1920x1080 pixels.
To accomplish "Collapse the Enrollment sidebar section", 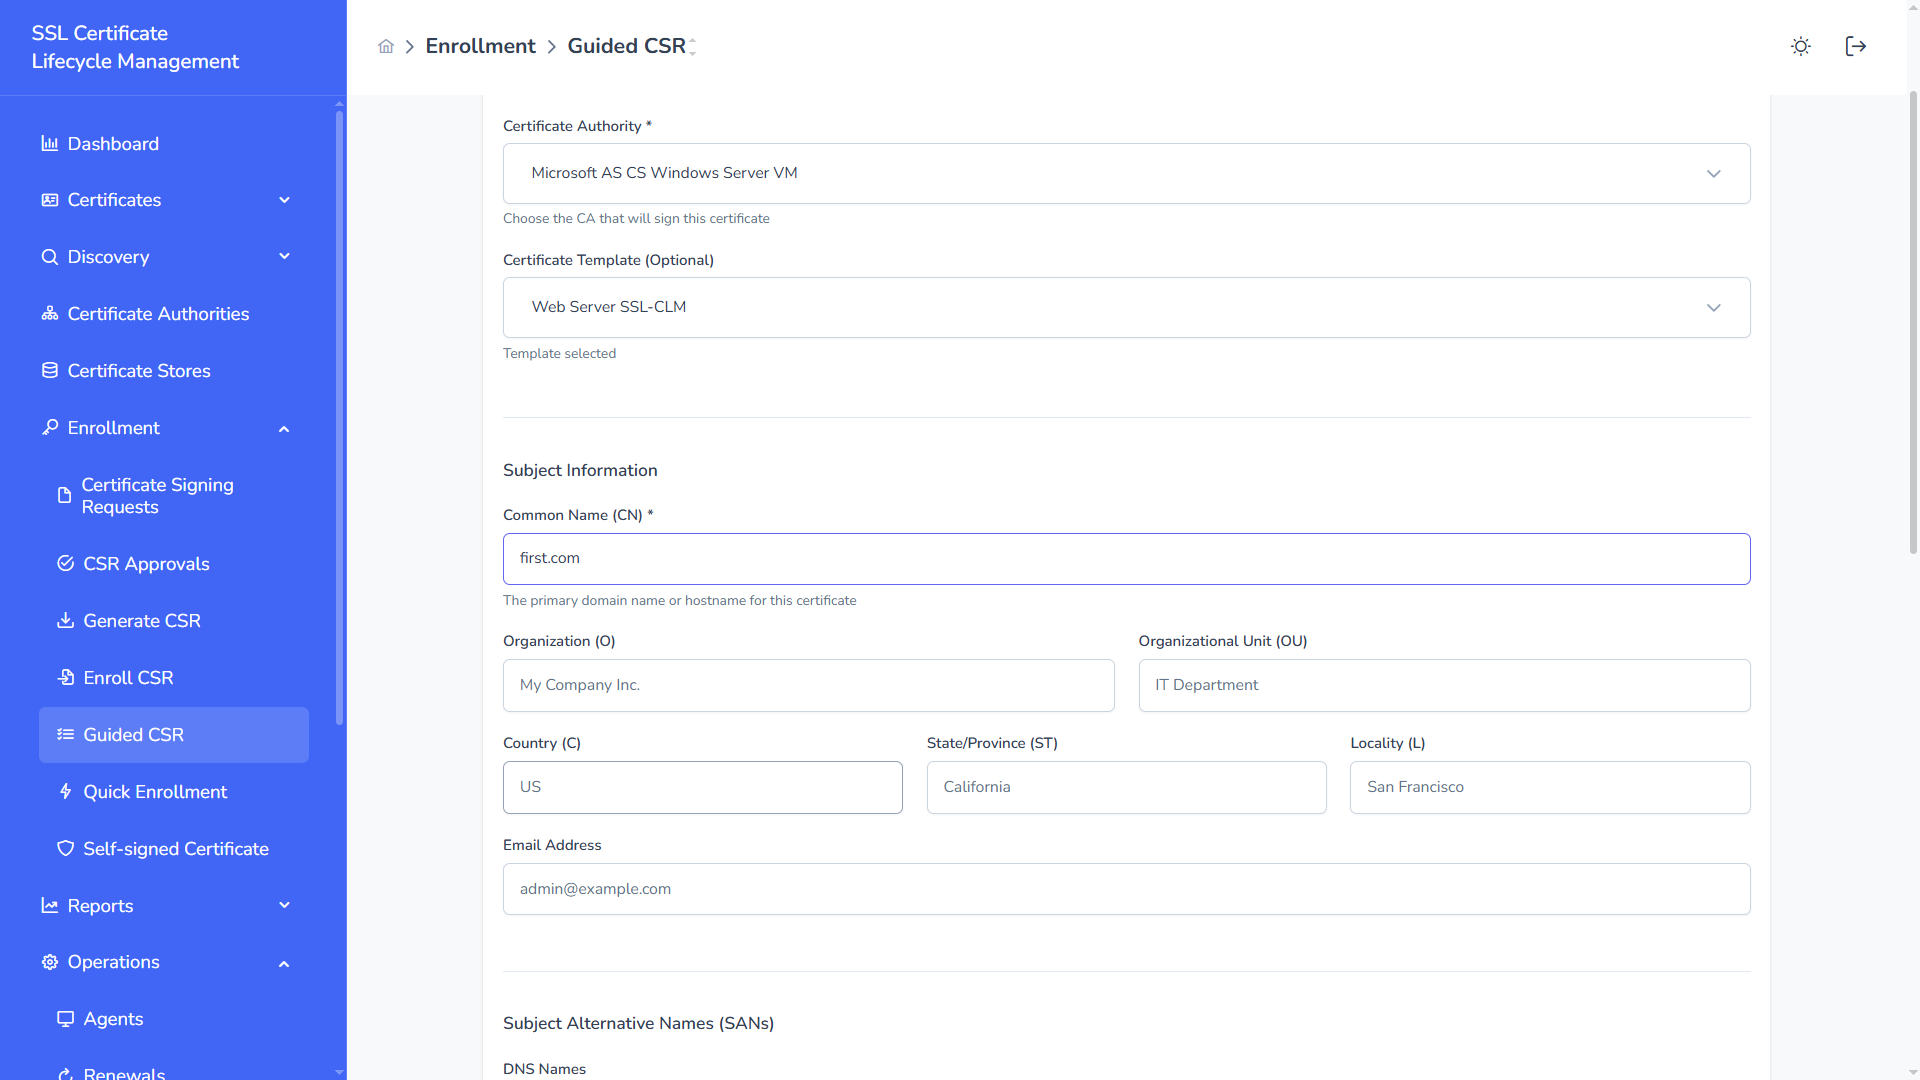I will [x=284, y=429].
